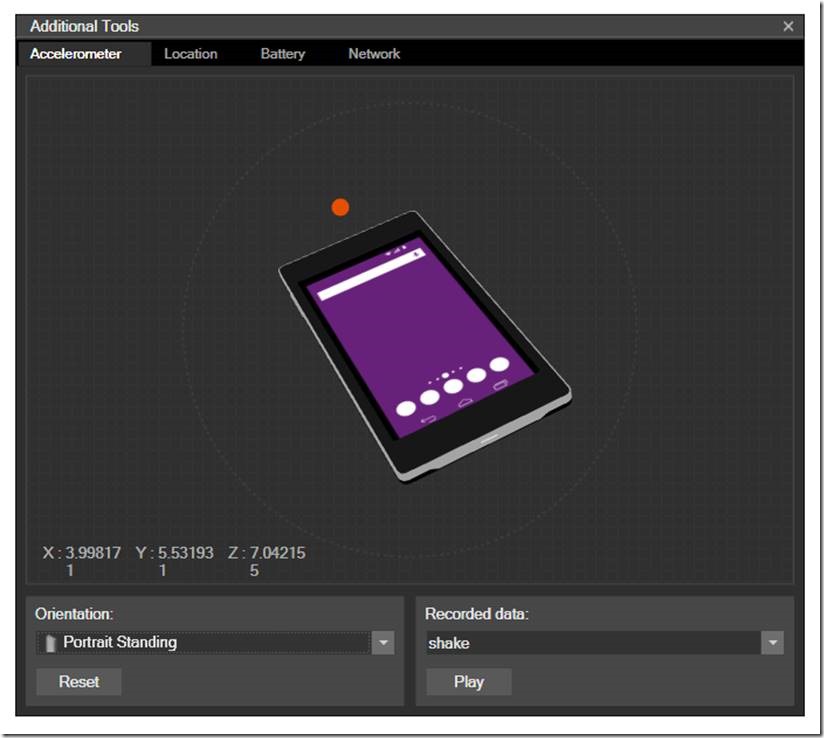Click the portrait phone icon beside Portrait Standing
This screenshot has height=738, width=824.
click(x=49, y=643)
